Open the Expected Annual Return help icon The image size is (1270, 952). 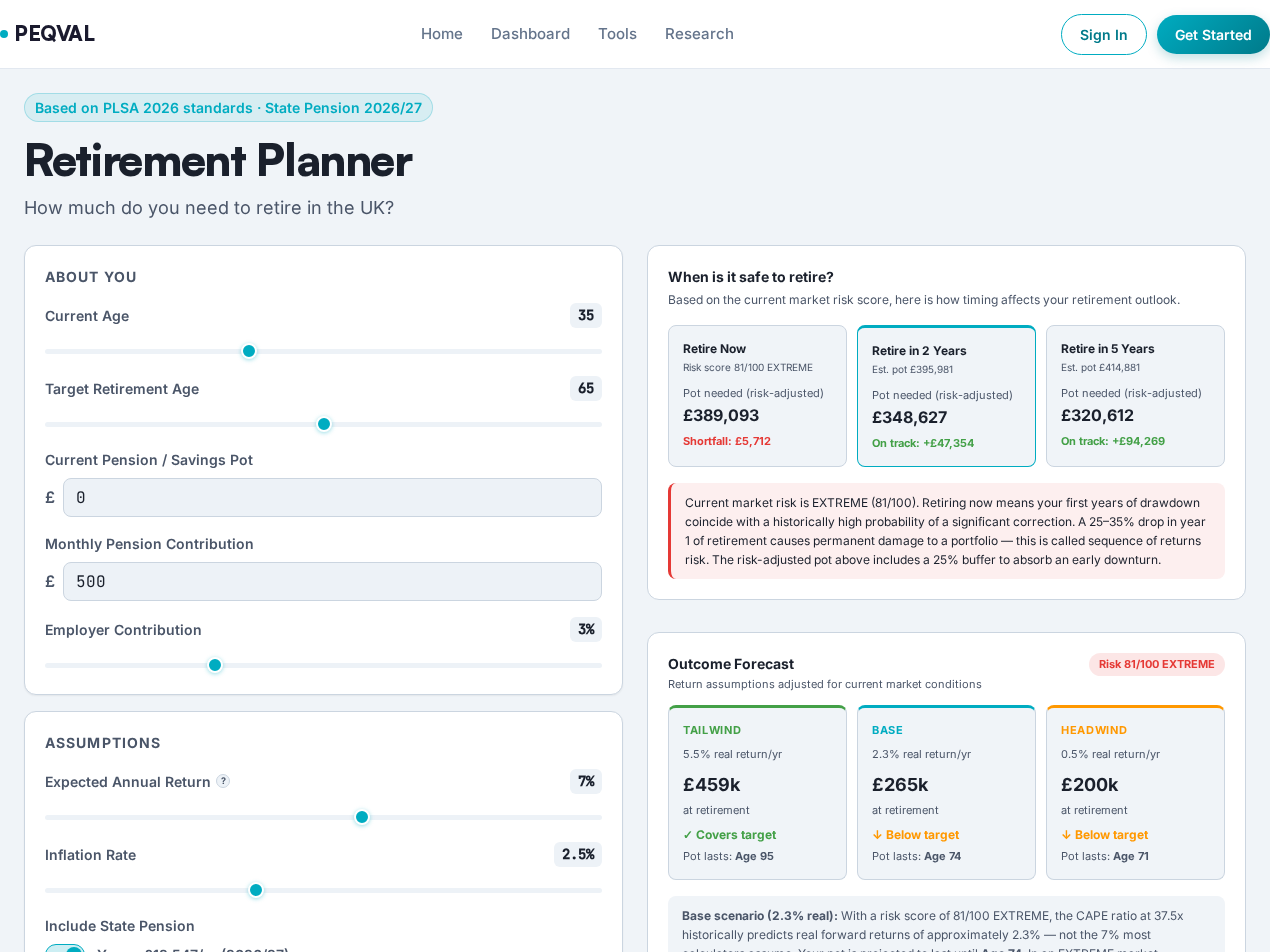(223, 781)
